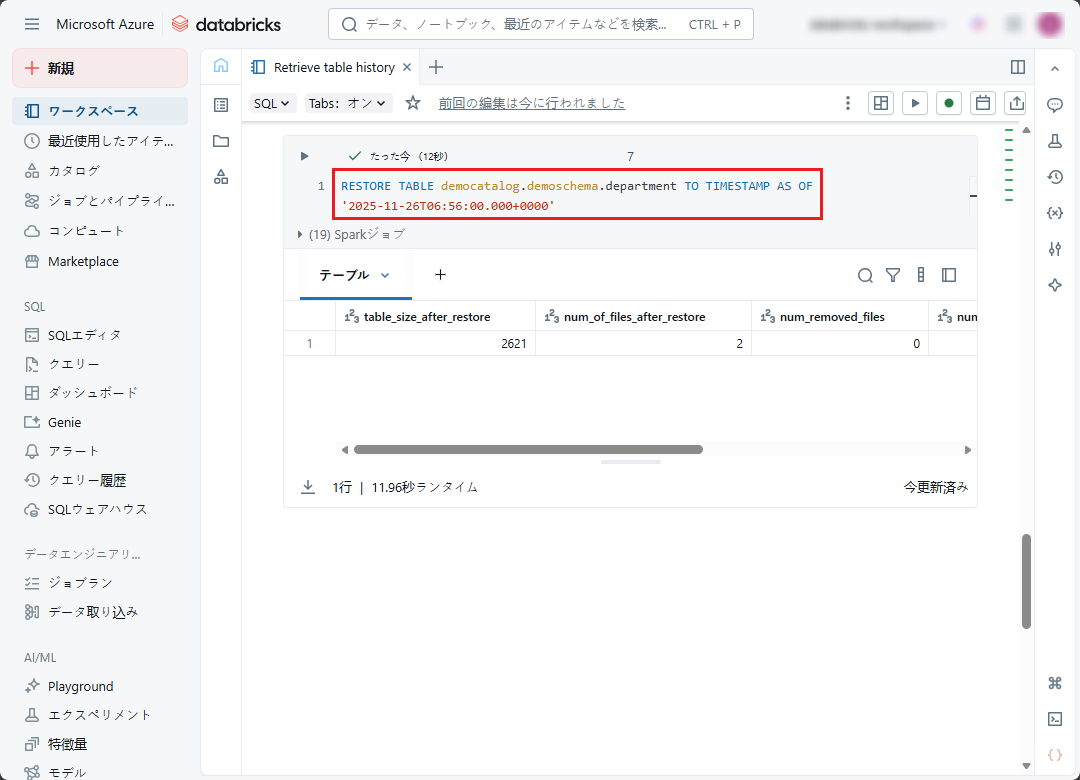
Task: Open the comments panel icon
Action: point(1054,105)
